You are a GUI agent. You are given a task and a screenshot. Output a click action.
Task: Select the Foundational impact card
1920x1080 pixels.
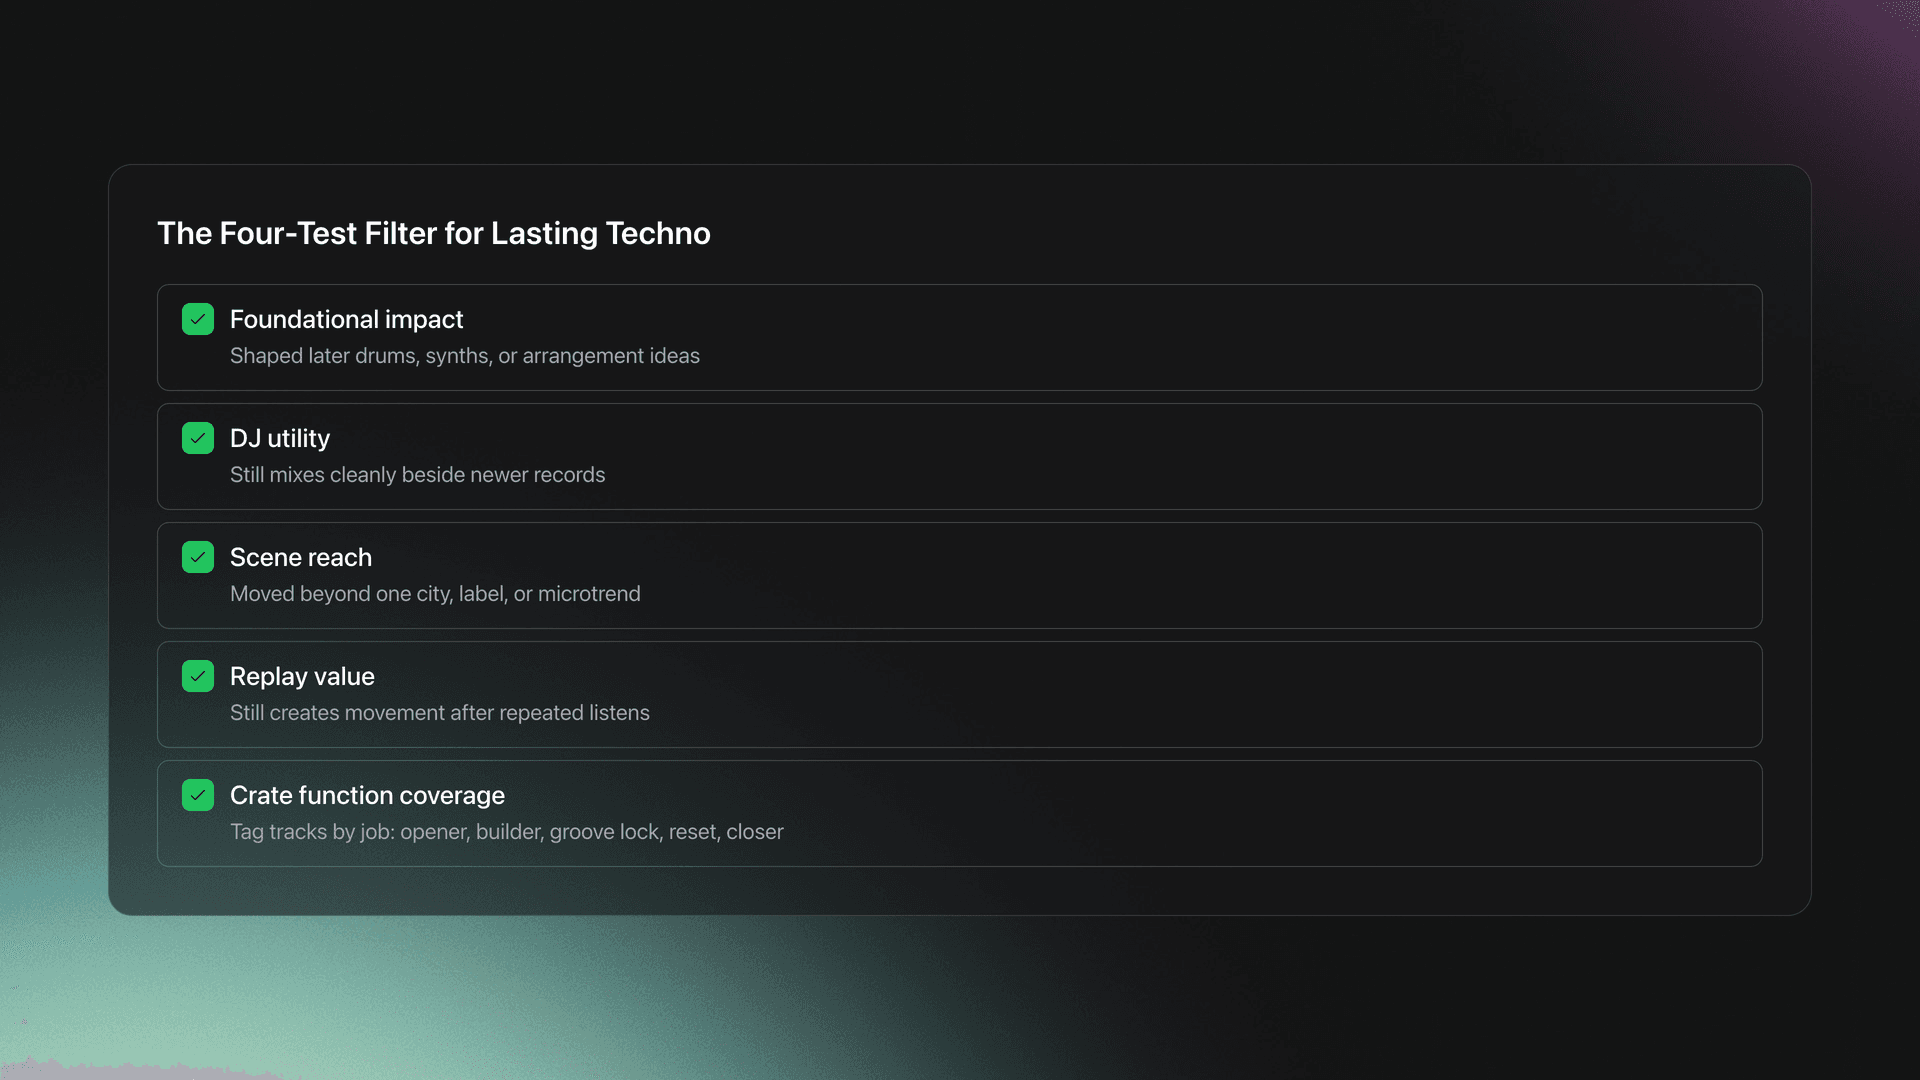(960, 337)
